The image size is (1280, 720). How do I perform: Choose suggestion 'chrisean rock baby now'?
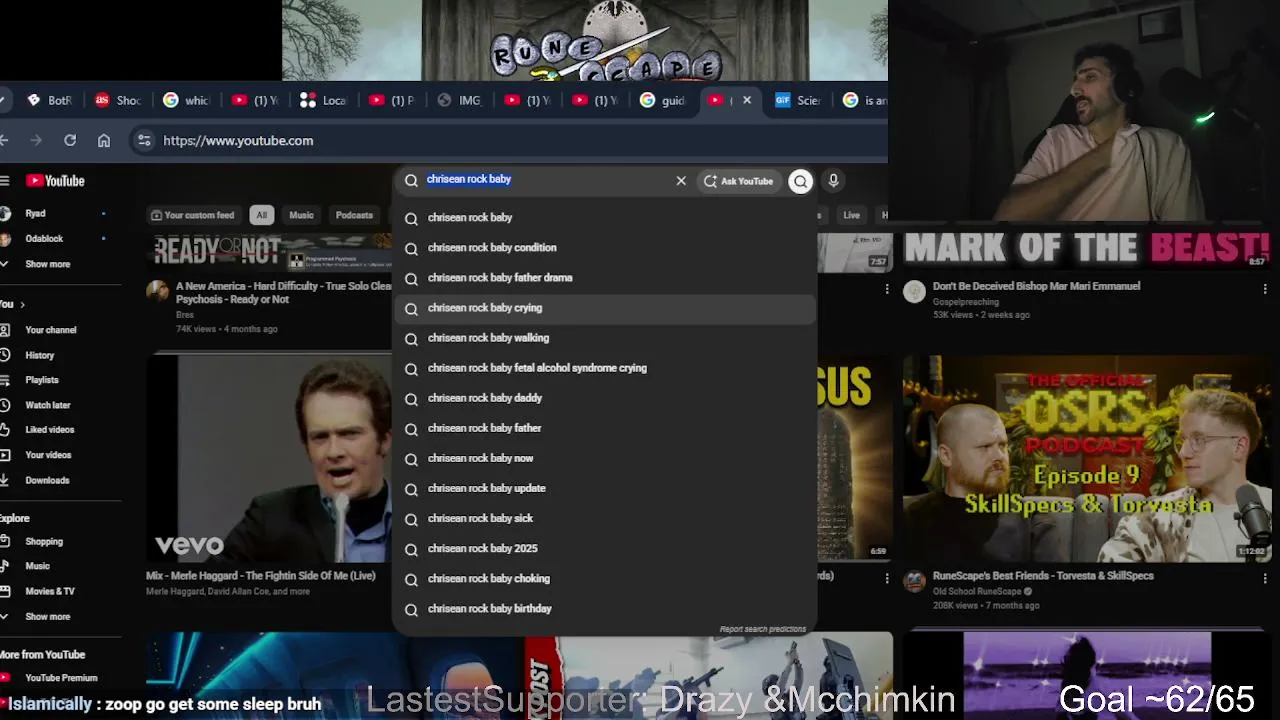pos(606,458)
